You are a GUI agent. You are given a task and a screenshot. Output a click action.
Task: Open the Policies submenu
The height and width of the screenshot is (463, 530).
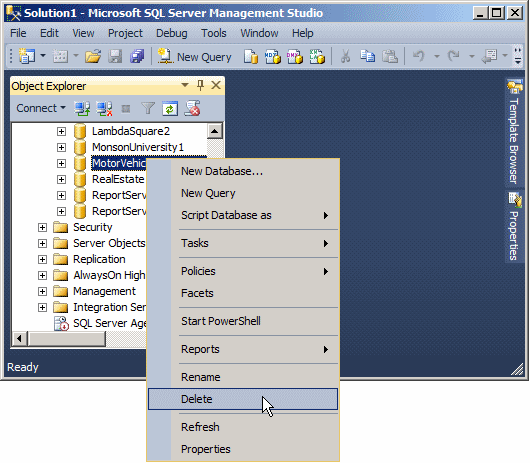point(243,271)
